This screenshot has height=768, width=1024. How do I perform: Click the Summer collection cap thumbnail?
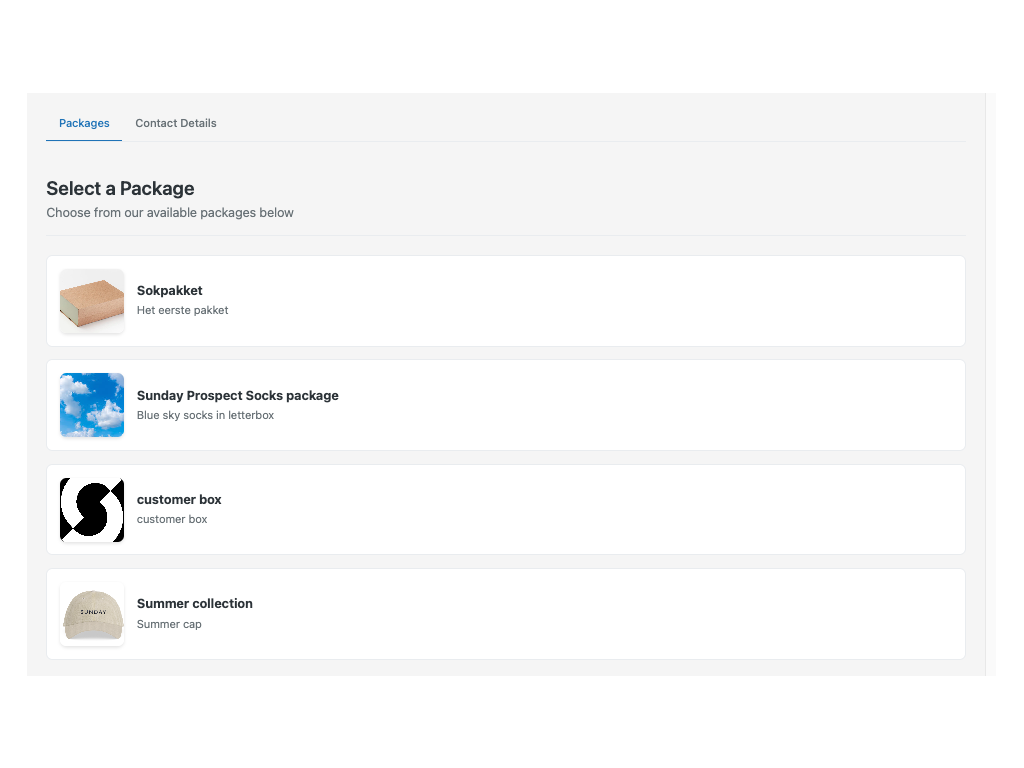tap(91, 613)
